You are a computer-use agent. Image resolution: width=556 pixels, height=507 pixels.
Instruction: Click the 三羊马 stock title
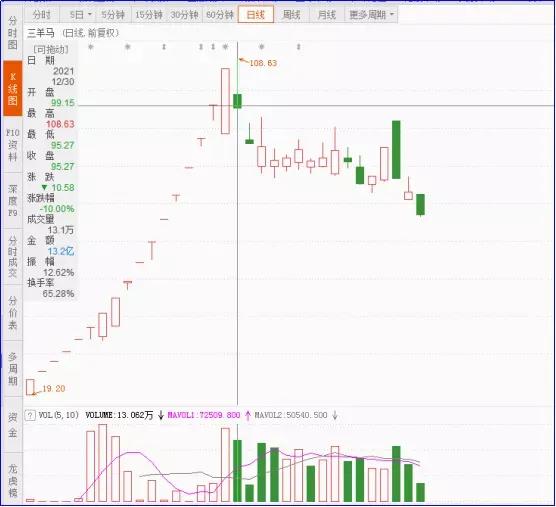[x=41, y=33]
